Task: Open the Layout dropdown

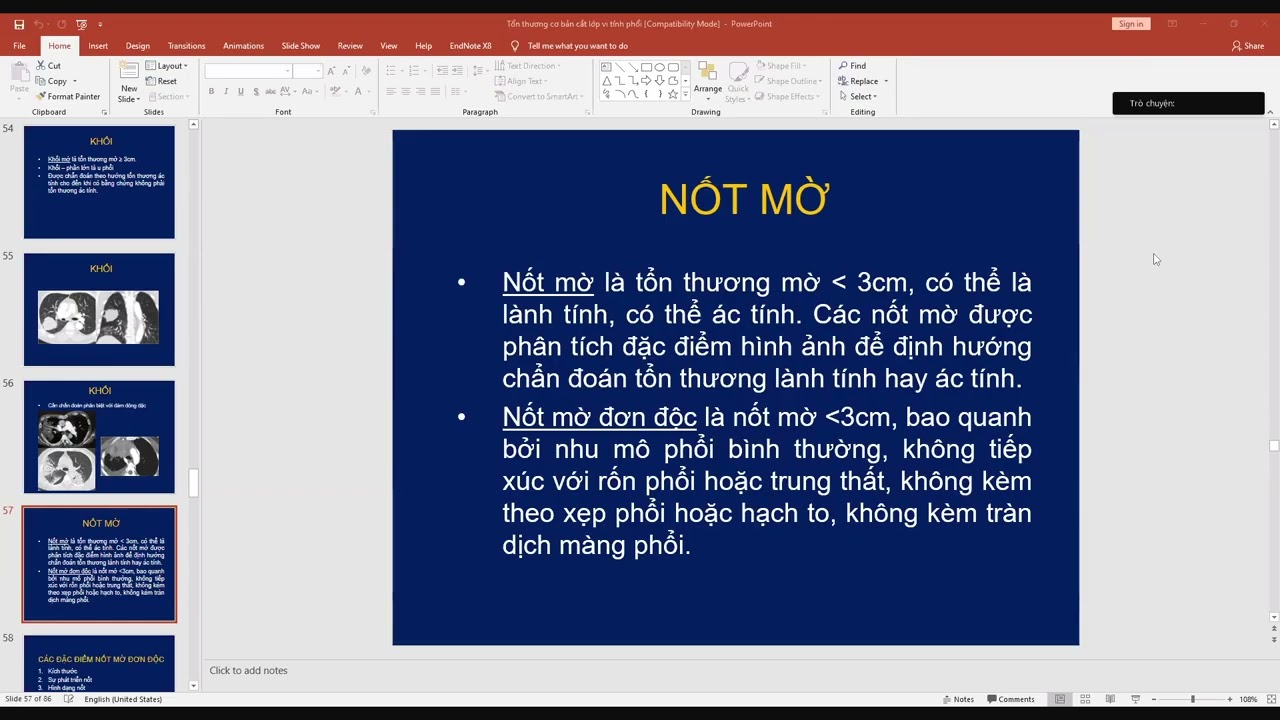Action: pos(166,66)
